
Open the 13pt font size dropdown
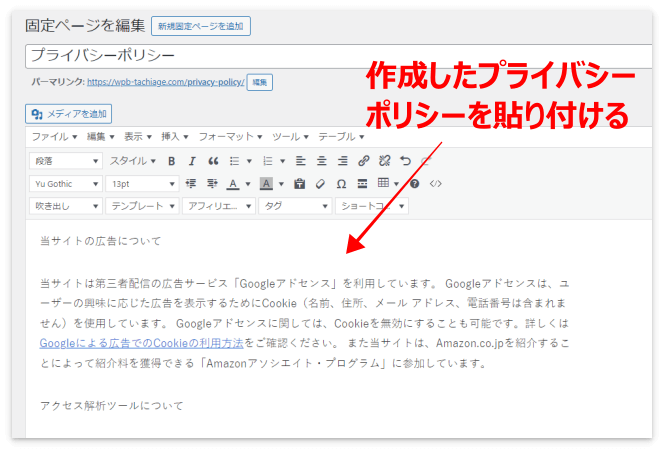pos(142,184)
